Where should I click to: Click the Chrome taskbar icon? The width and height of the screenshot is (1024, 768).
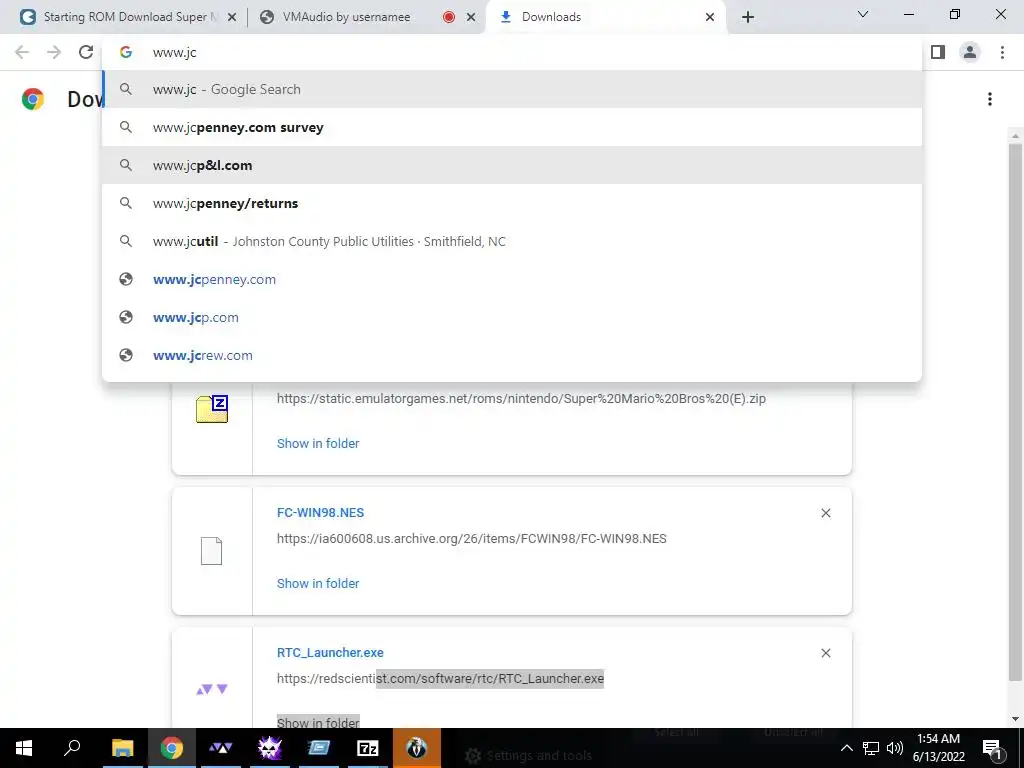[x=171, y=748]
